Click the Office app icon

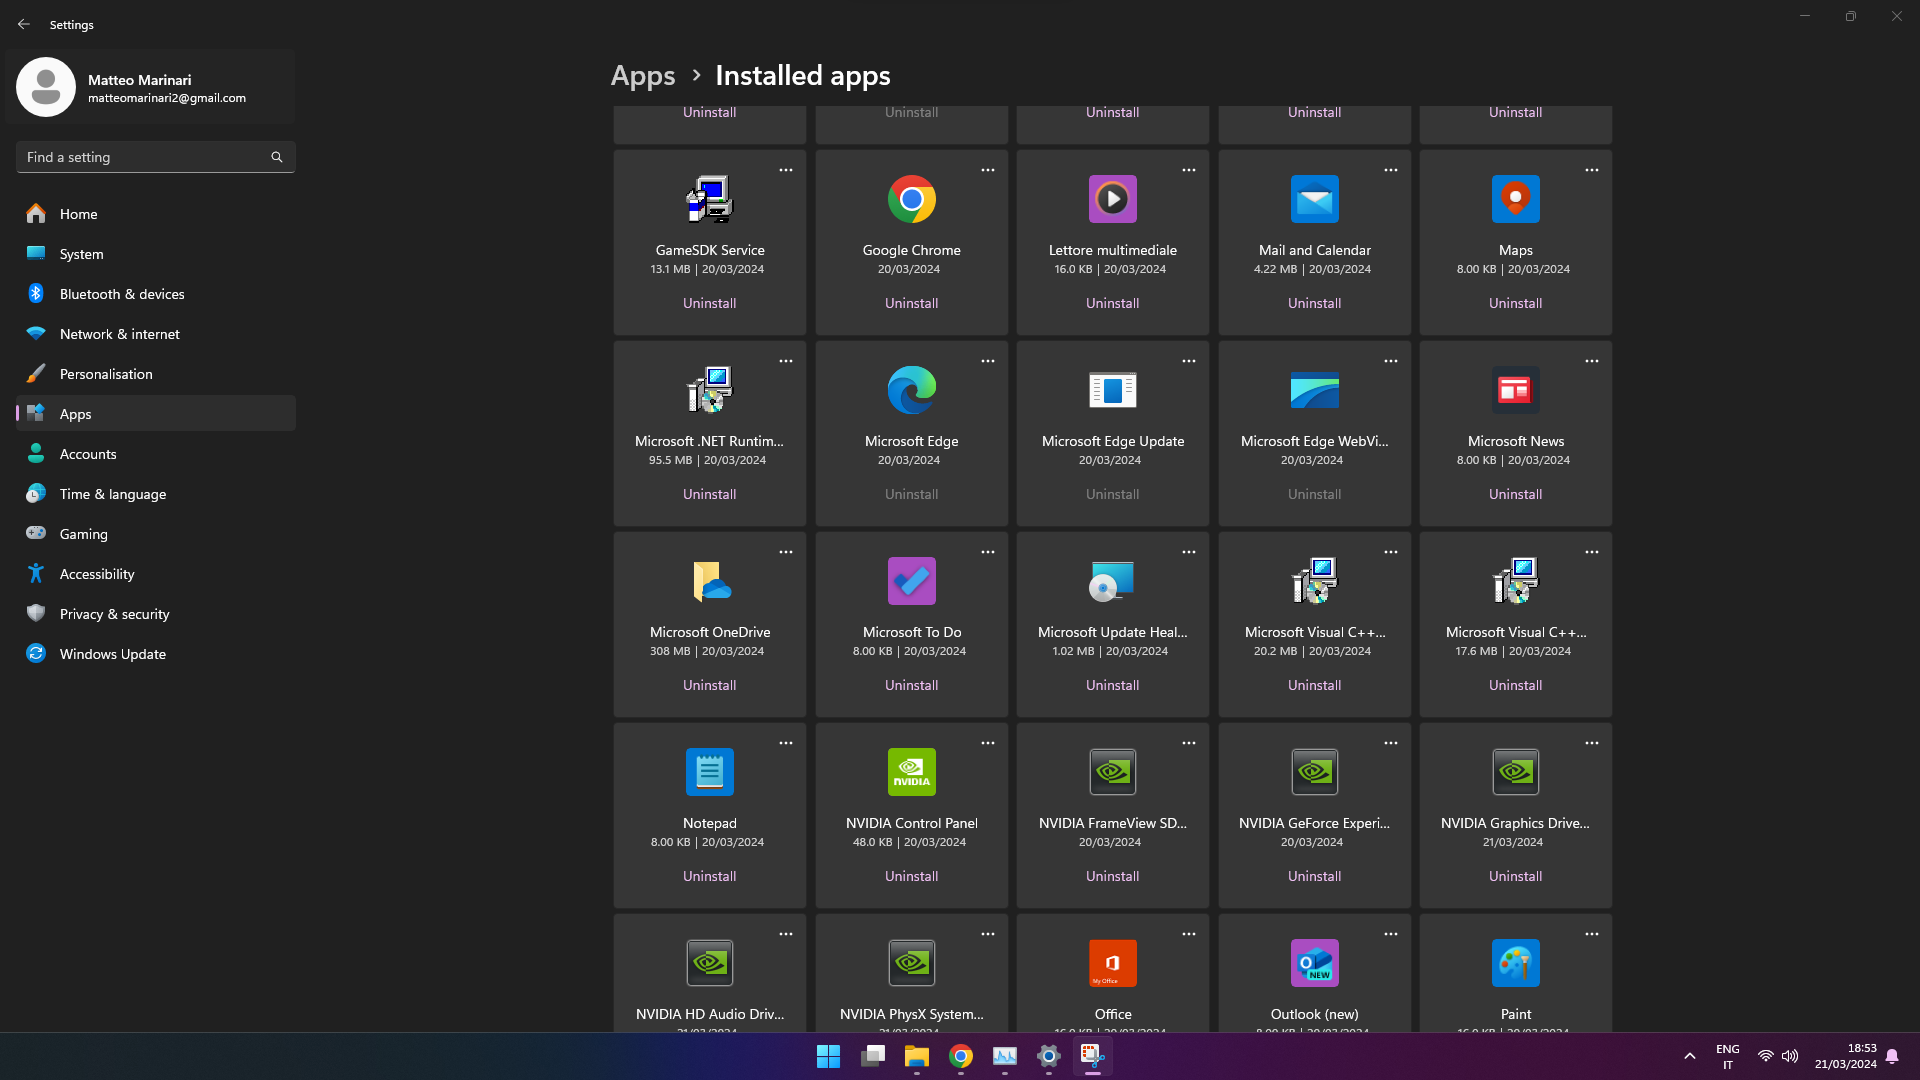(1112, 963)
